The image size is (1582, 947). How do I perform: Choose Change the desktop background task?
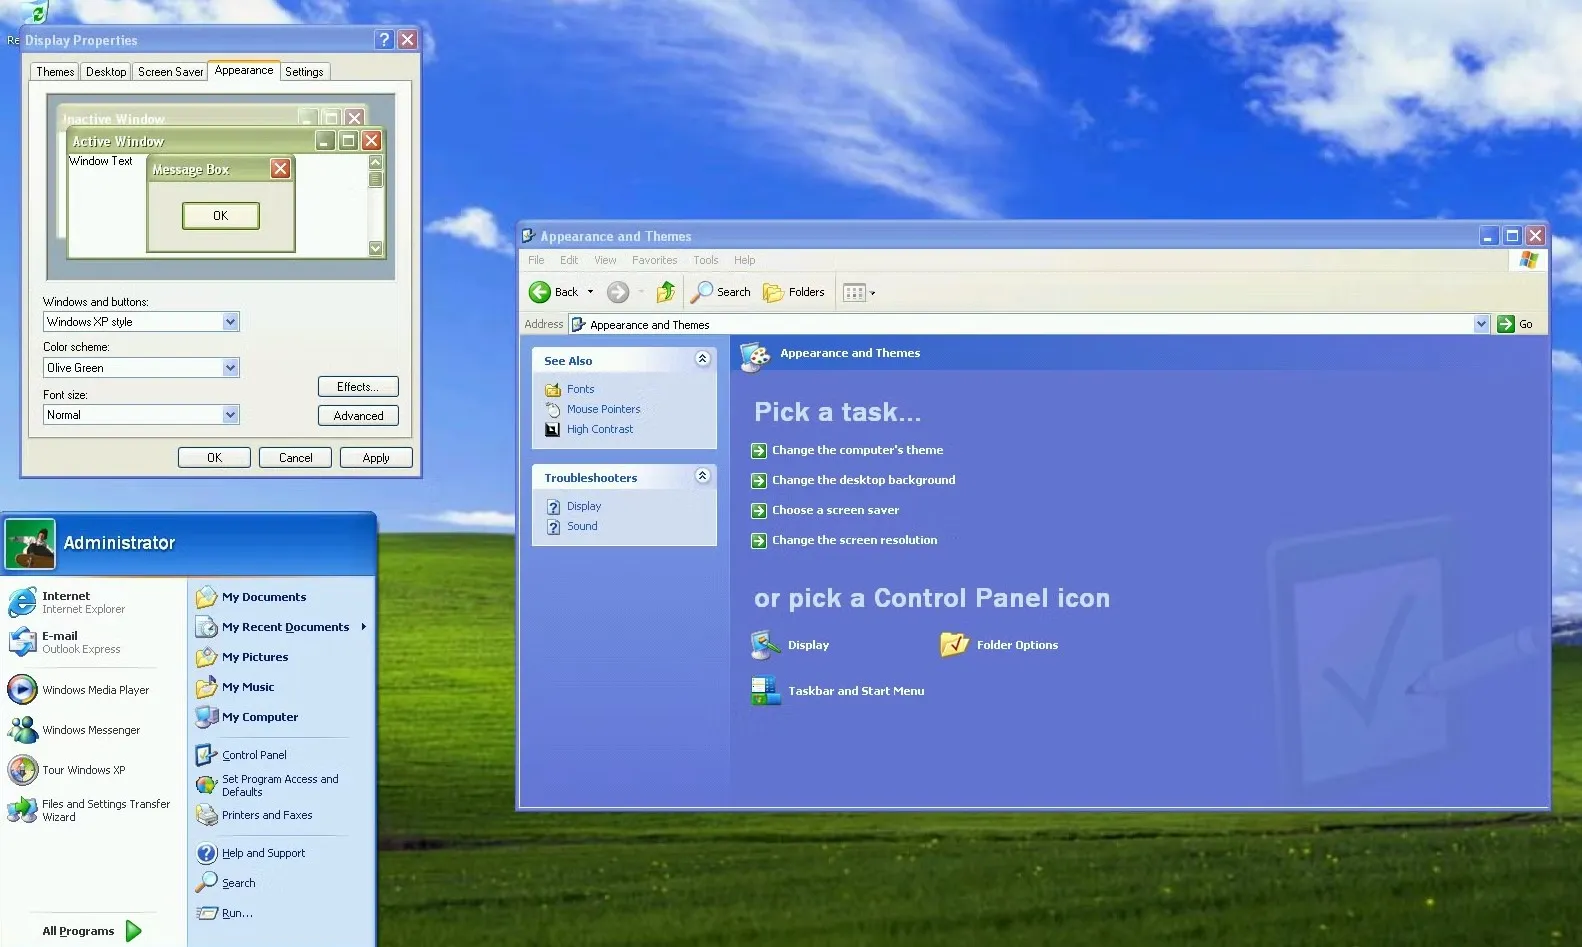pos(863,480)
